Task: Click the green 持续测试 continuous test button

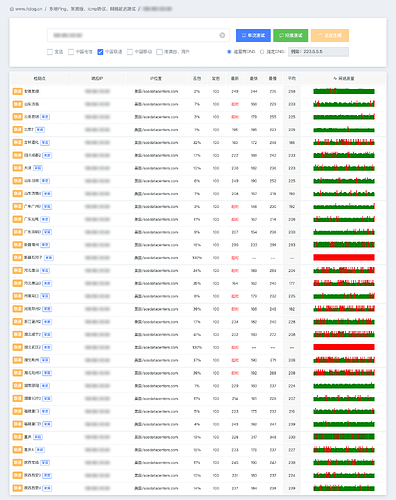Action: point(291,35)
